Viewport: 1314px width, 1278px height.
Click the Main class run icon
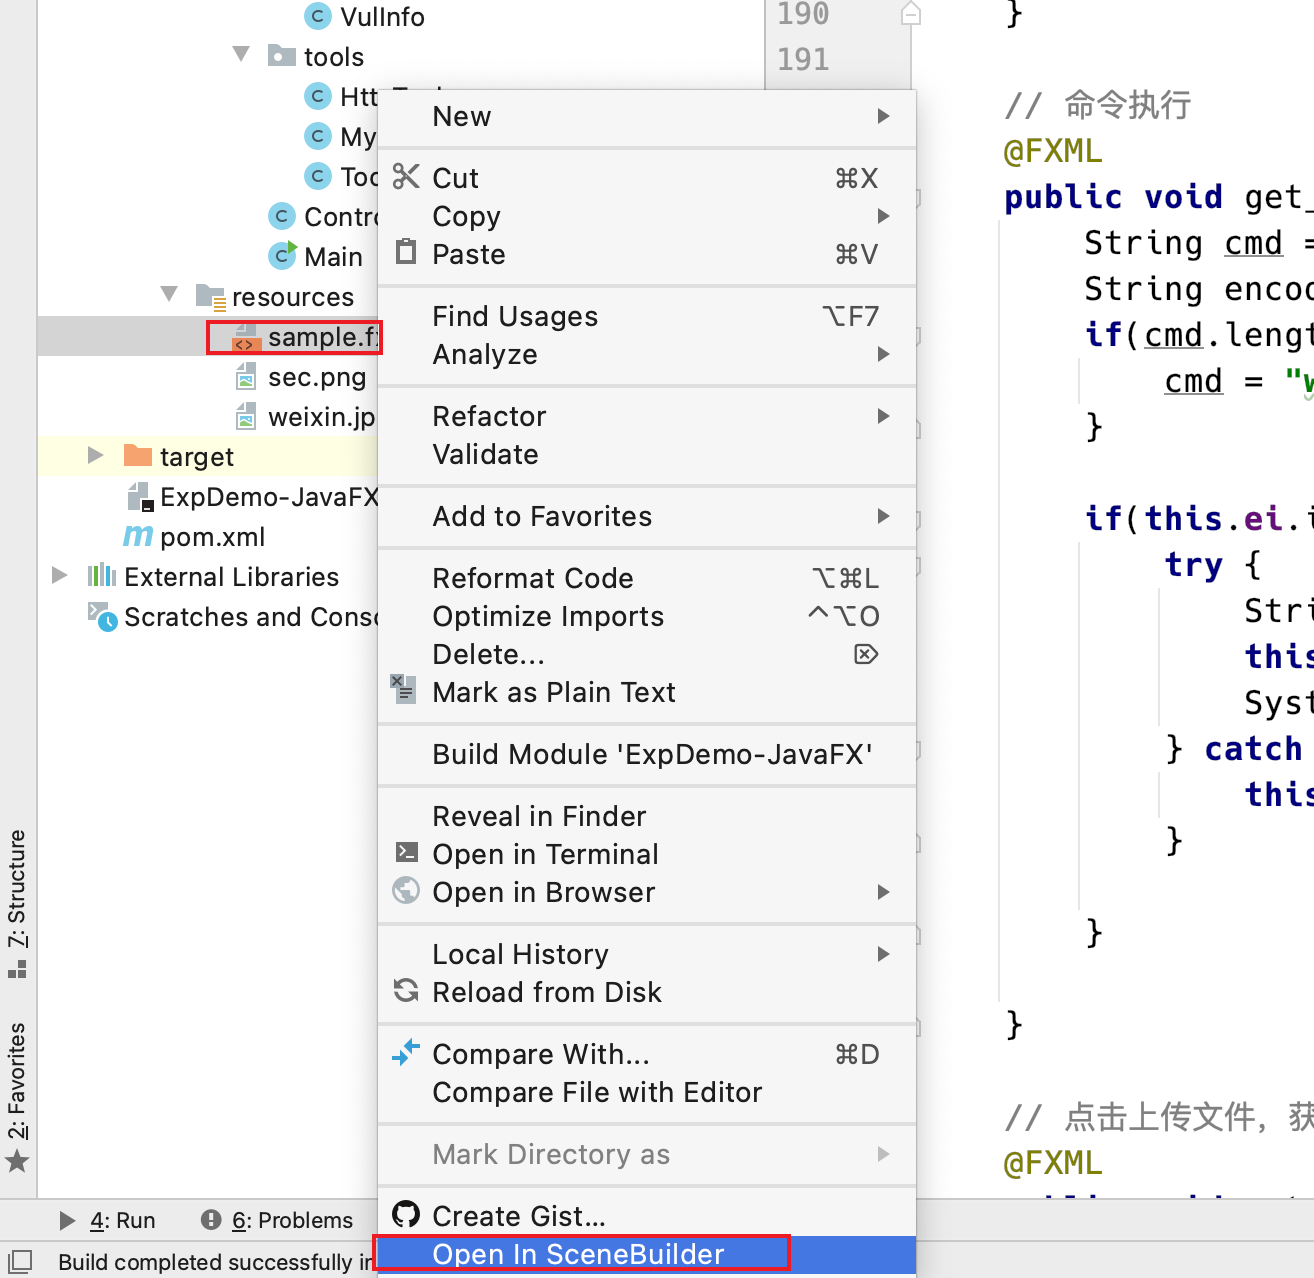[283, 256]
